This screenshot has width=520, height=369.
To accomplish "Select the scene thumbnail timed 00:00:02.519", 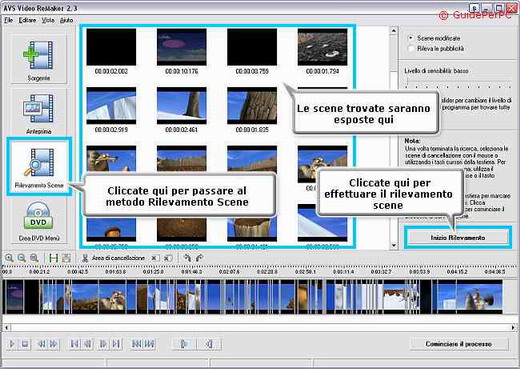I will point(111,106).
